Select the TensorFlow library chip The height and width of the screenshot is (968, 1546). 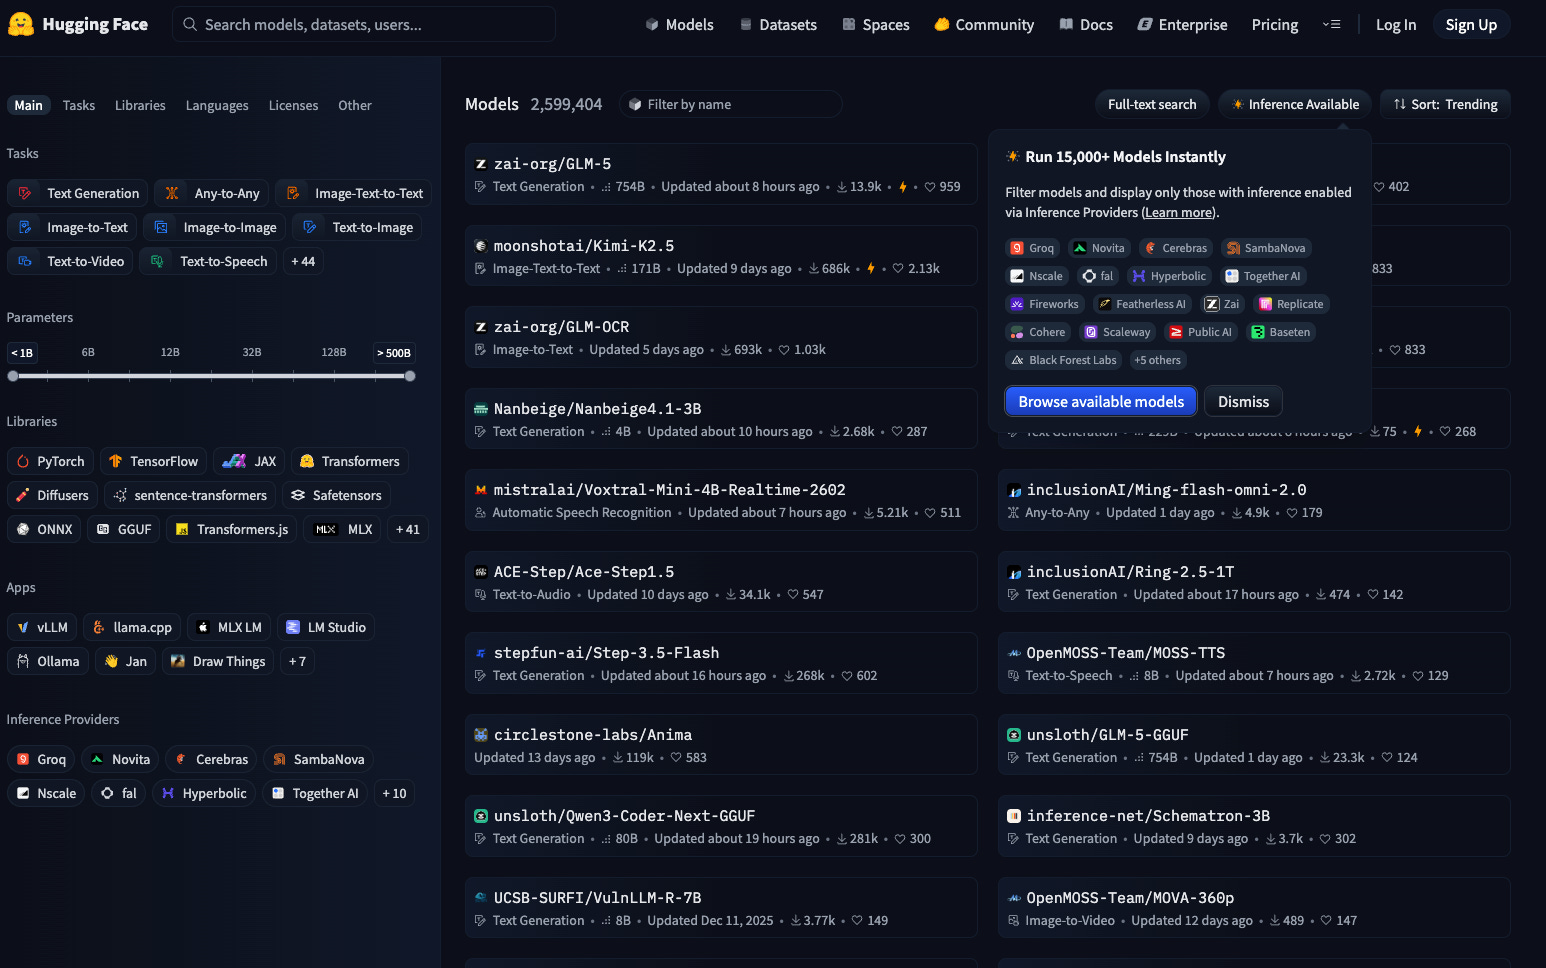click(153, 461)
